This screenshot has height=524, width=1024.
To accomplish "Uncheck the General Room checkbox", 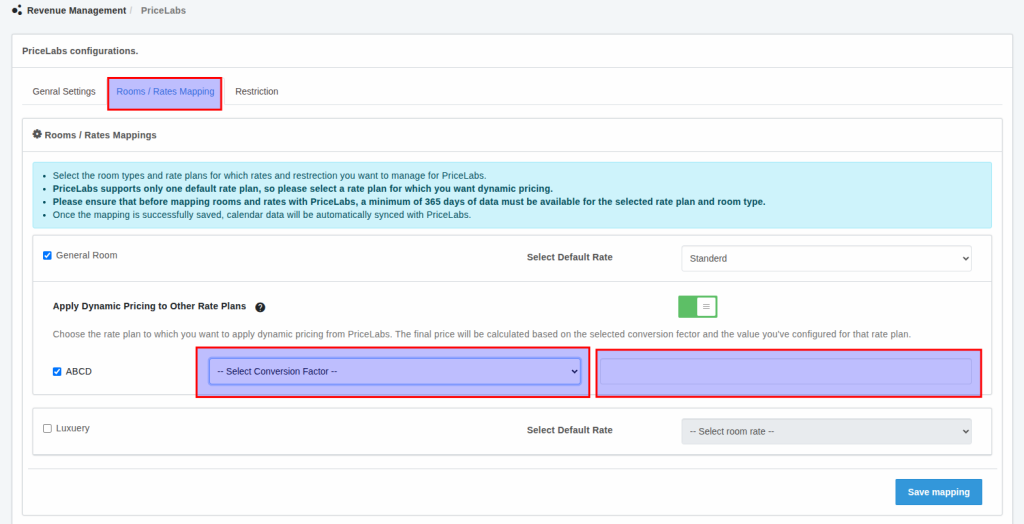I will [47, 256].
